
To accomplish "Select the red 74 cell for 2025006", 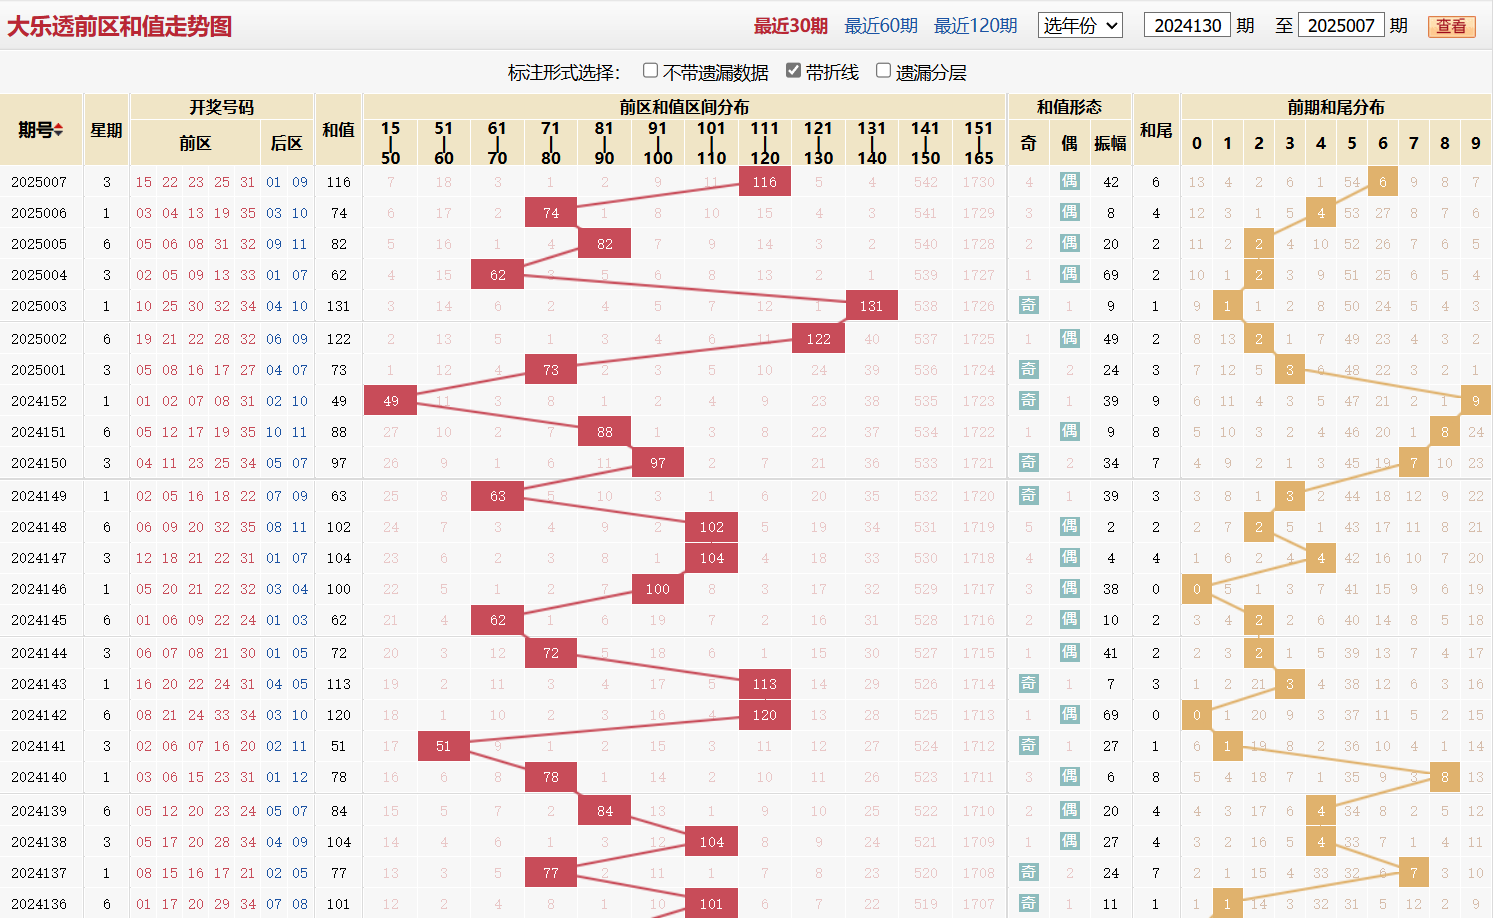I will (x=551, y=213).
